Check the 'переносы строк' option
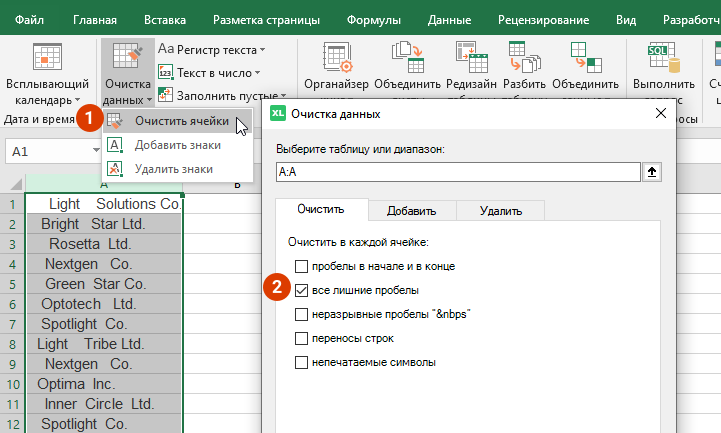Screen dimensions: 721x433 (x=302, y=338)
